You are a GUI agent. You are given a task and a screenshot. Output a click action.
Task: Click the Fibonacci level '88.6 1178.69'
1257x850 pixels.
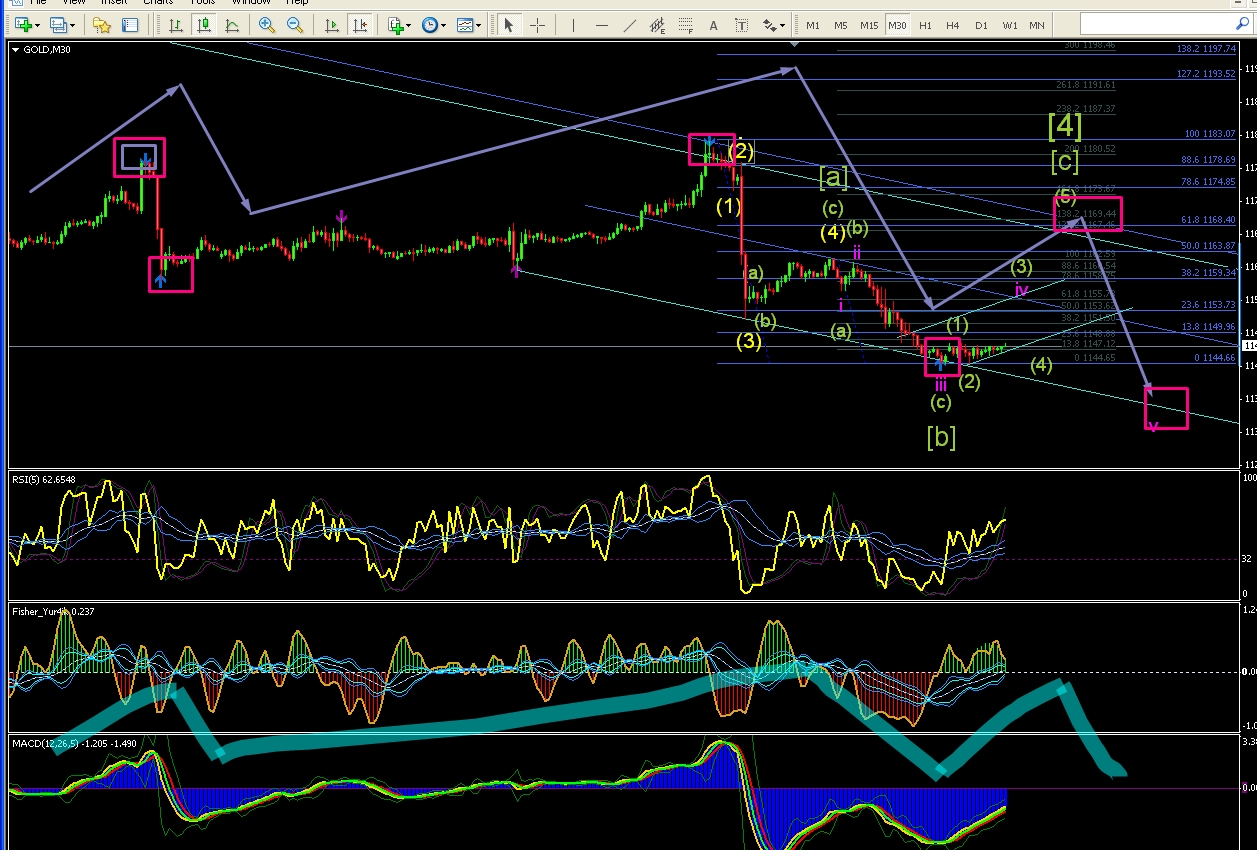click(x=1208, y=159)
